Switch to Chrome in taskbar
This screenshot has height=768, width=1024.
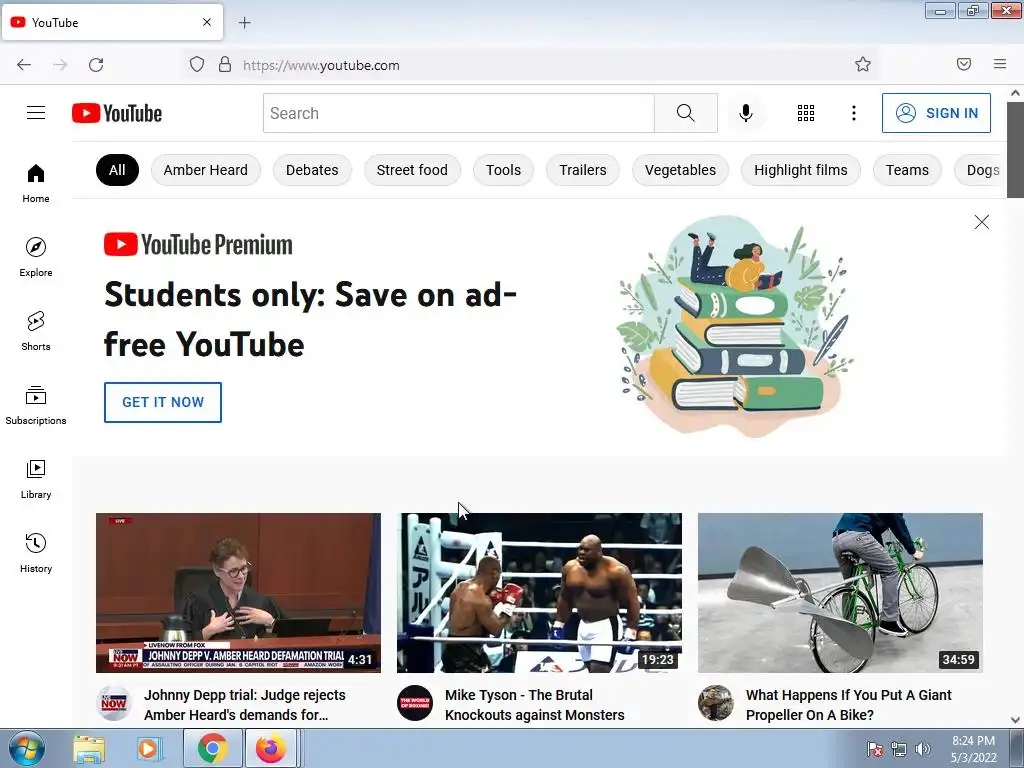point(212,748)
